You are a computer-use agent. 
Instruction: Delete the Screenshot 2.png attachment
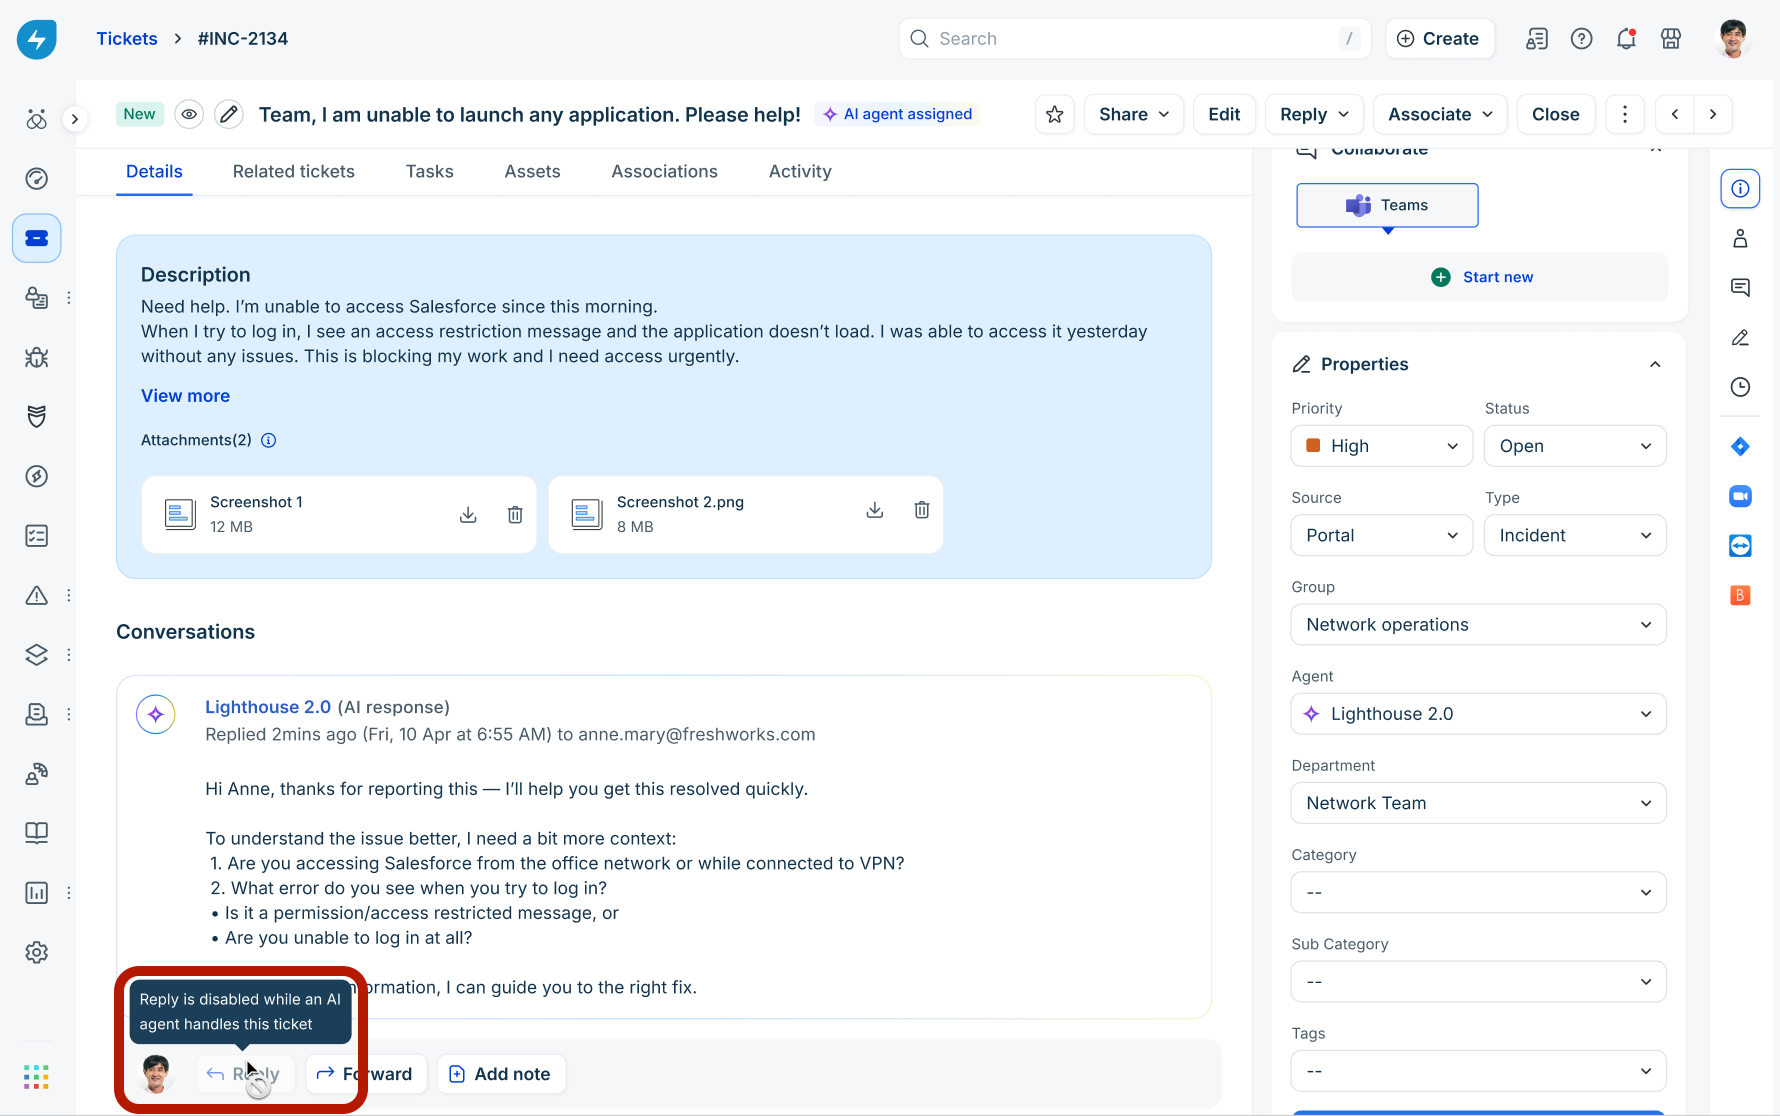tap(922, 510)
